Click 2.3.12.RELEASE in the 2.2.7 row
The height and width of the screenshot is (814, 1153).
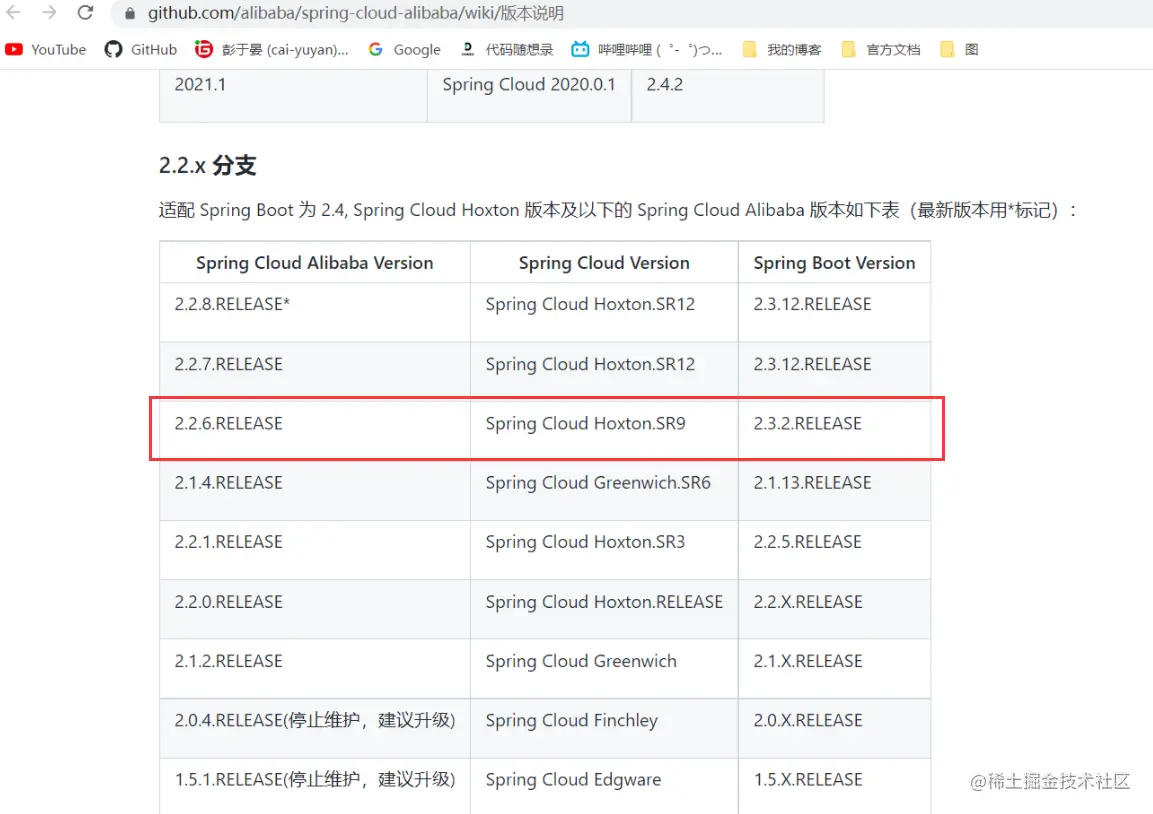[x=835, y=371]
